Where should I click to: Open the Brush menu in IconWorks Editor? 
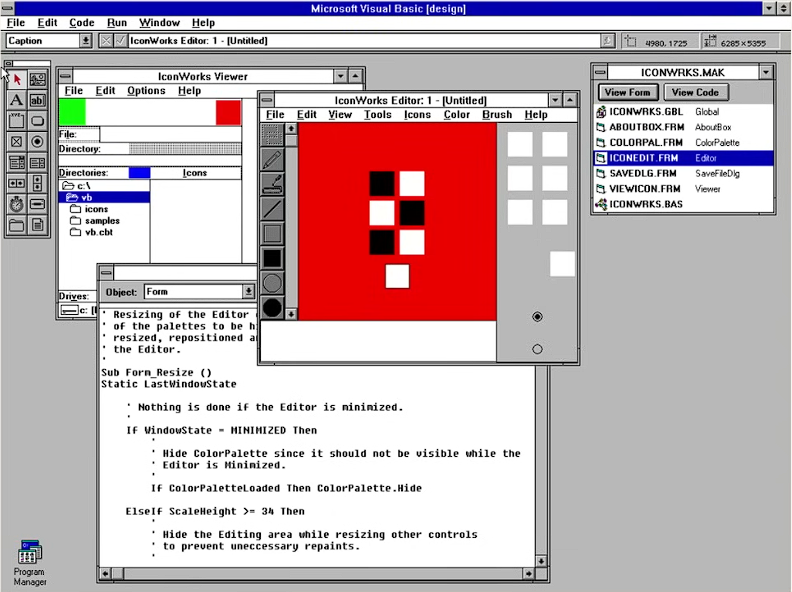(x=497, y=115)
